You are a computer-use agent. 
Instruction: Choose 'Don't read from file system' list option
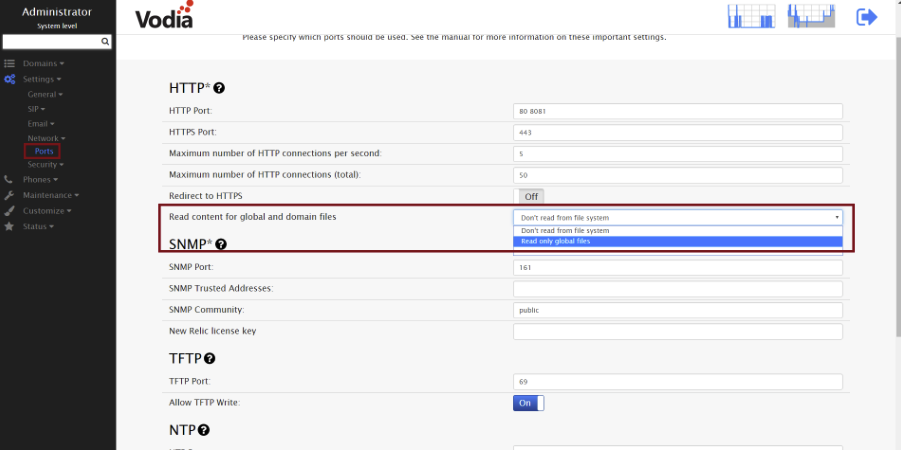[678, 230]
